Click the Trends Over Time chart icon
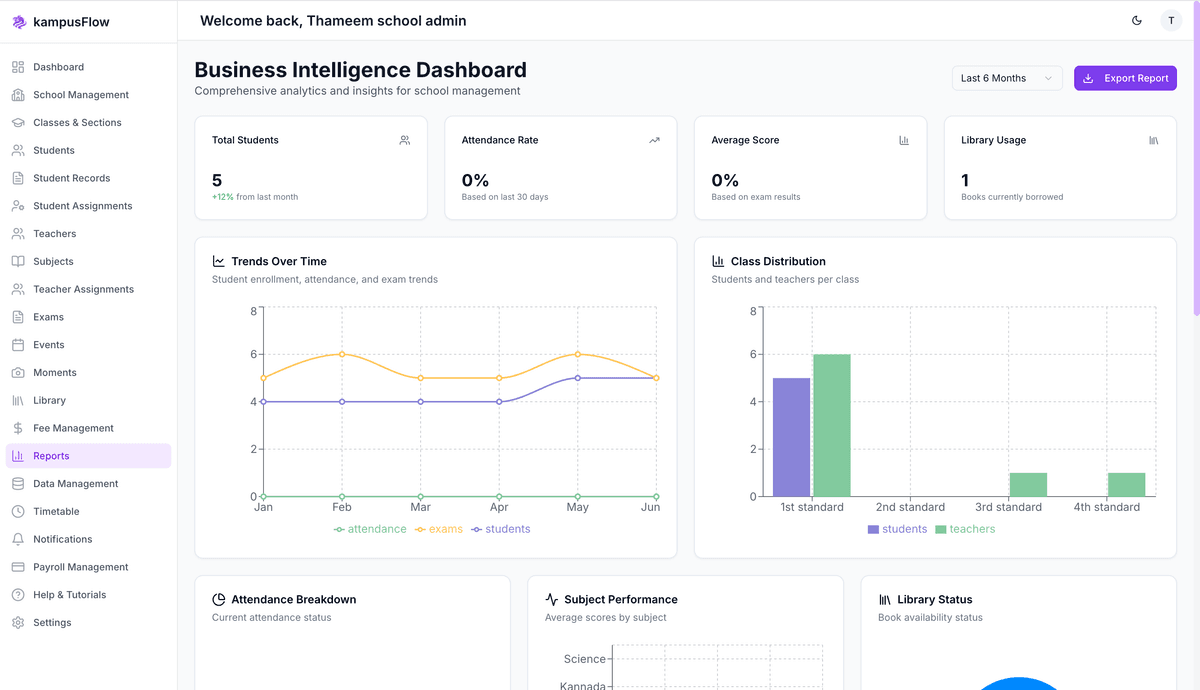1200x690 pixels. point(219,260)
